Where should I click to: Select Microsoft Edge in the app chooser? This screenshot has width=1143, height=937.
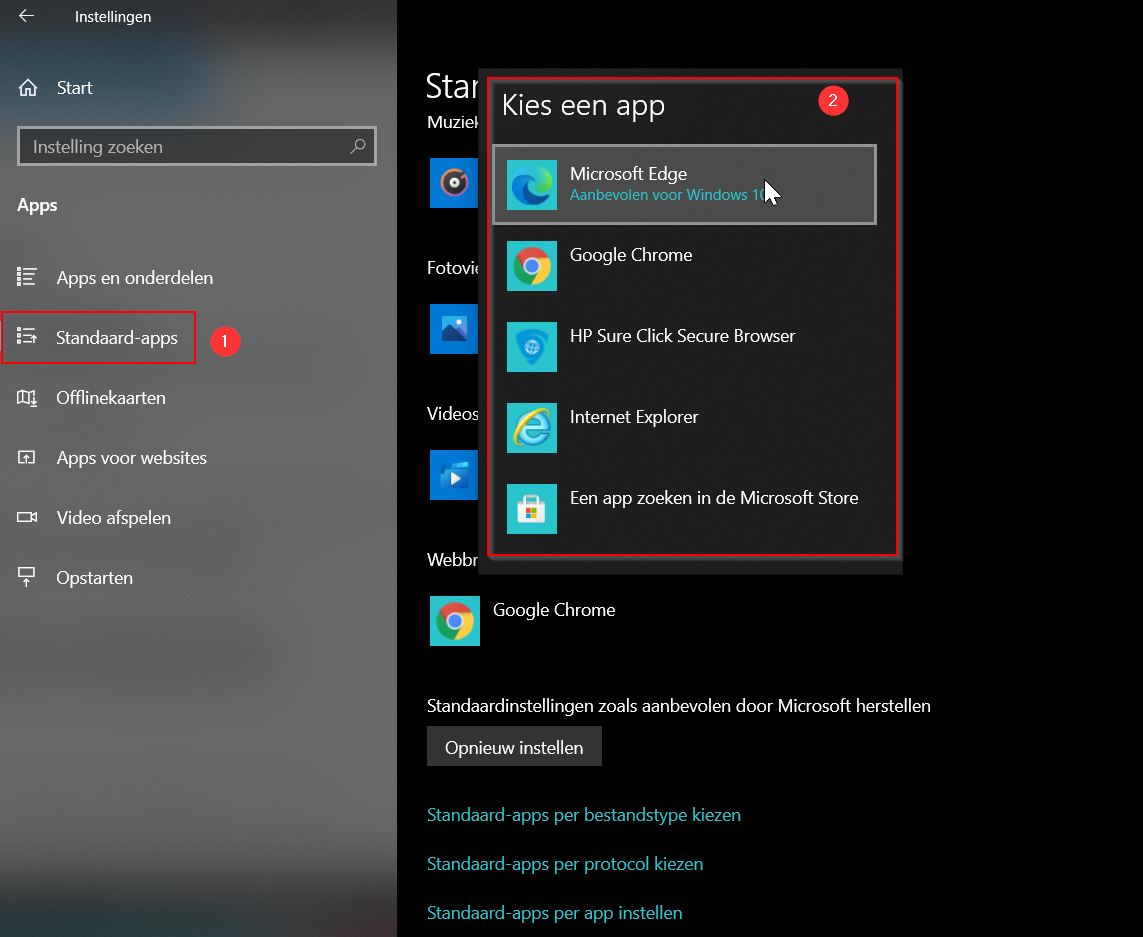coord(684,183)
